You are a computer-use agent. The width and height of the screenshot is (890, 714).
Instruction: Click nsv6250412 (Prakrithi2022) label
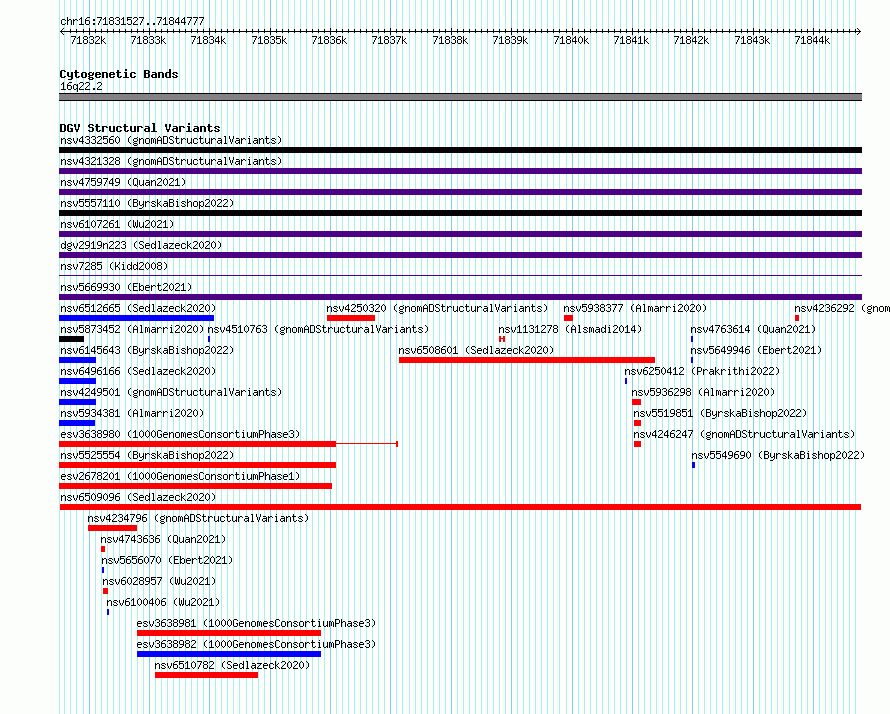tap(702, 371)
